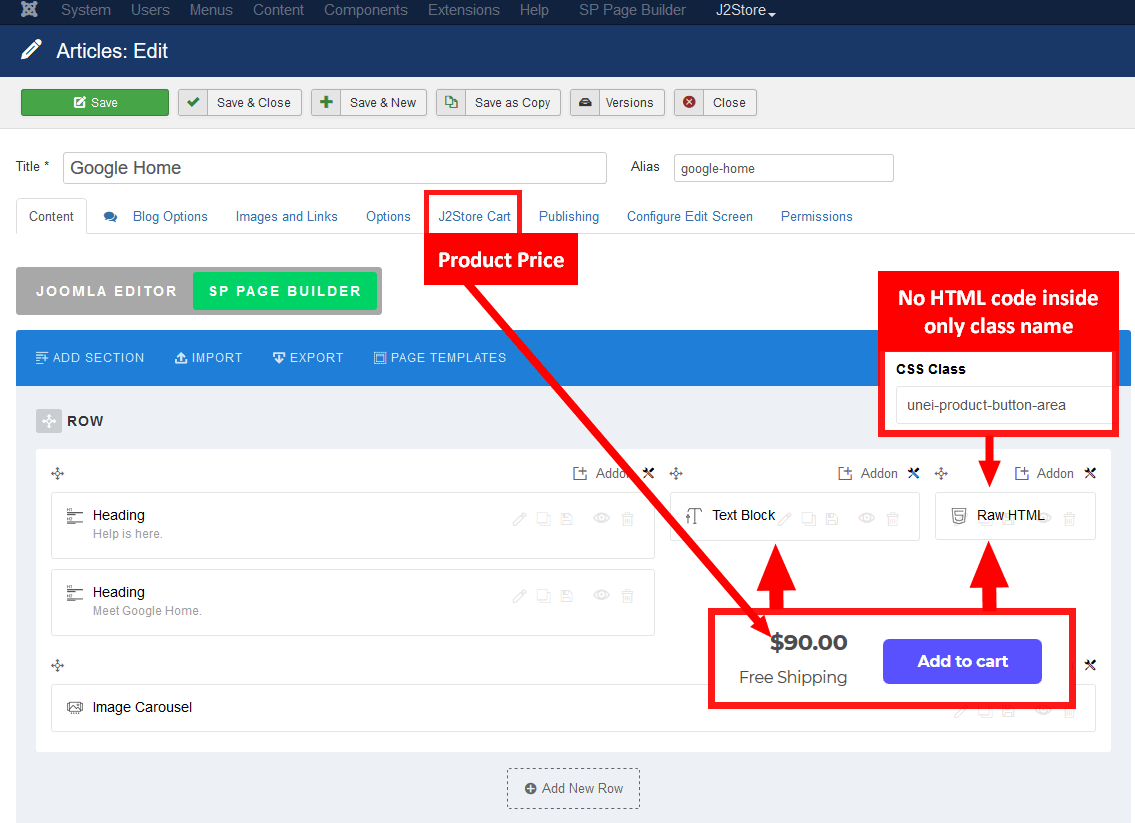Switch to SP Page Builder editor
The height and width of the screenshot is (823, 1135).
pyautogui.click(x=284, y=291)
